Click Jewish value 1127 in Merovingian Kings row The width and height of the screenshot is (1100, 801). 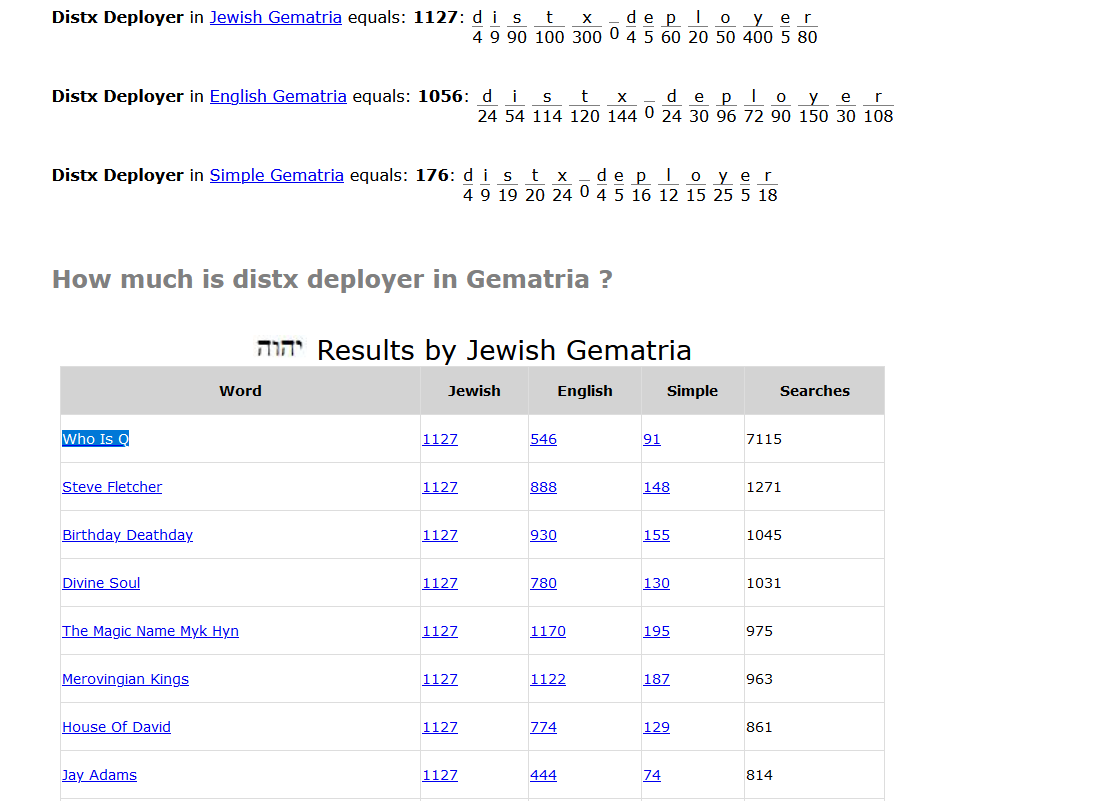(x=440, y=679)
